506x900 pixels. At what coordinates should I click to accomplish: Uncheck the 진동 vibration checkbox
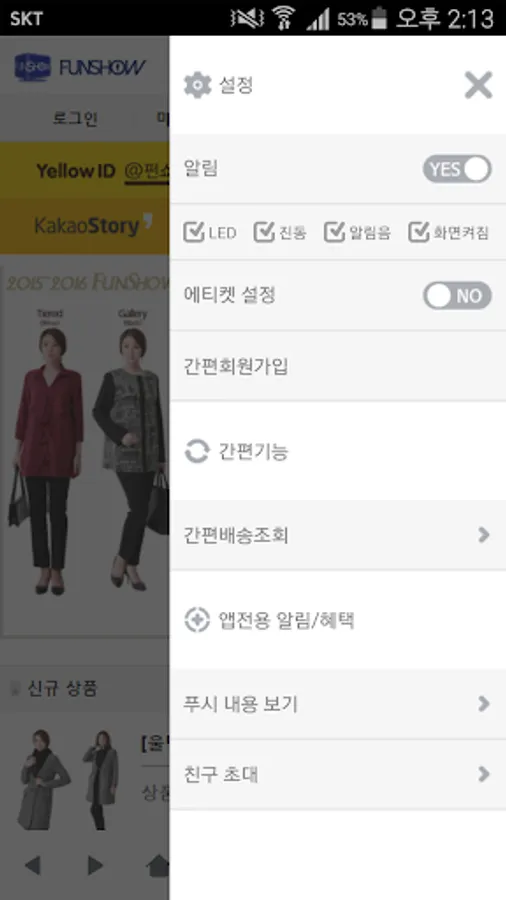click(264, 232)
